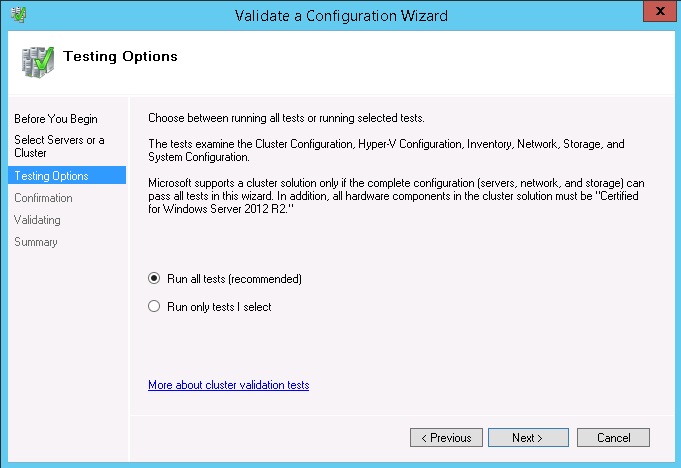Click the Testing Options header checklist icon
Viewport: 681px width, 468px height.
pos(38,60)
